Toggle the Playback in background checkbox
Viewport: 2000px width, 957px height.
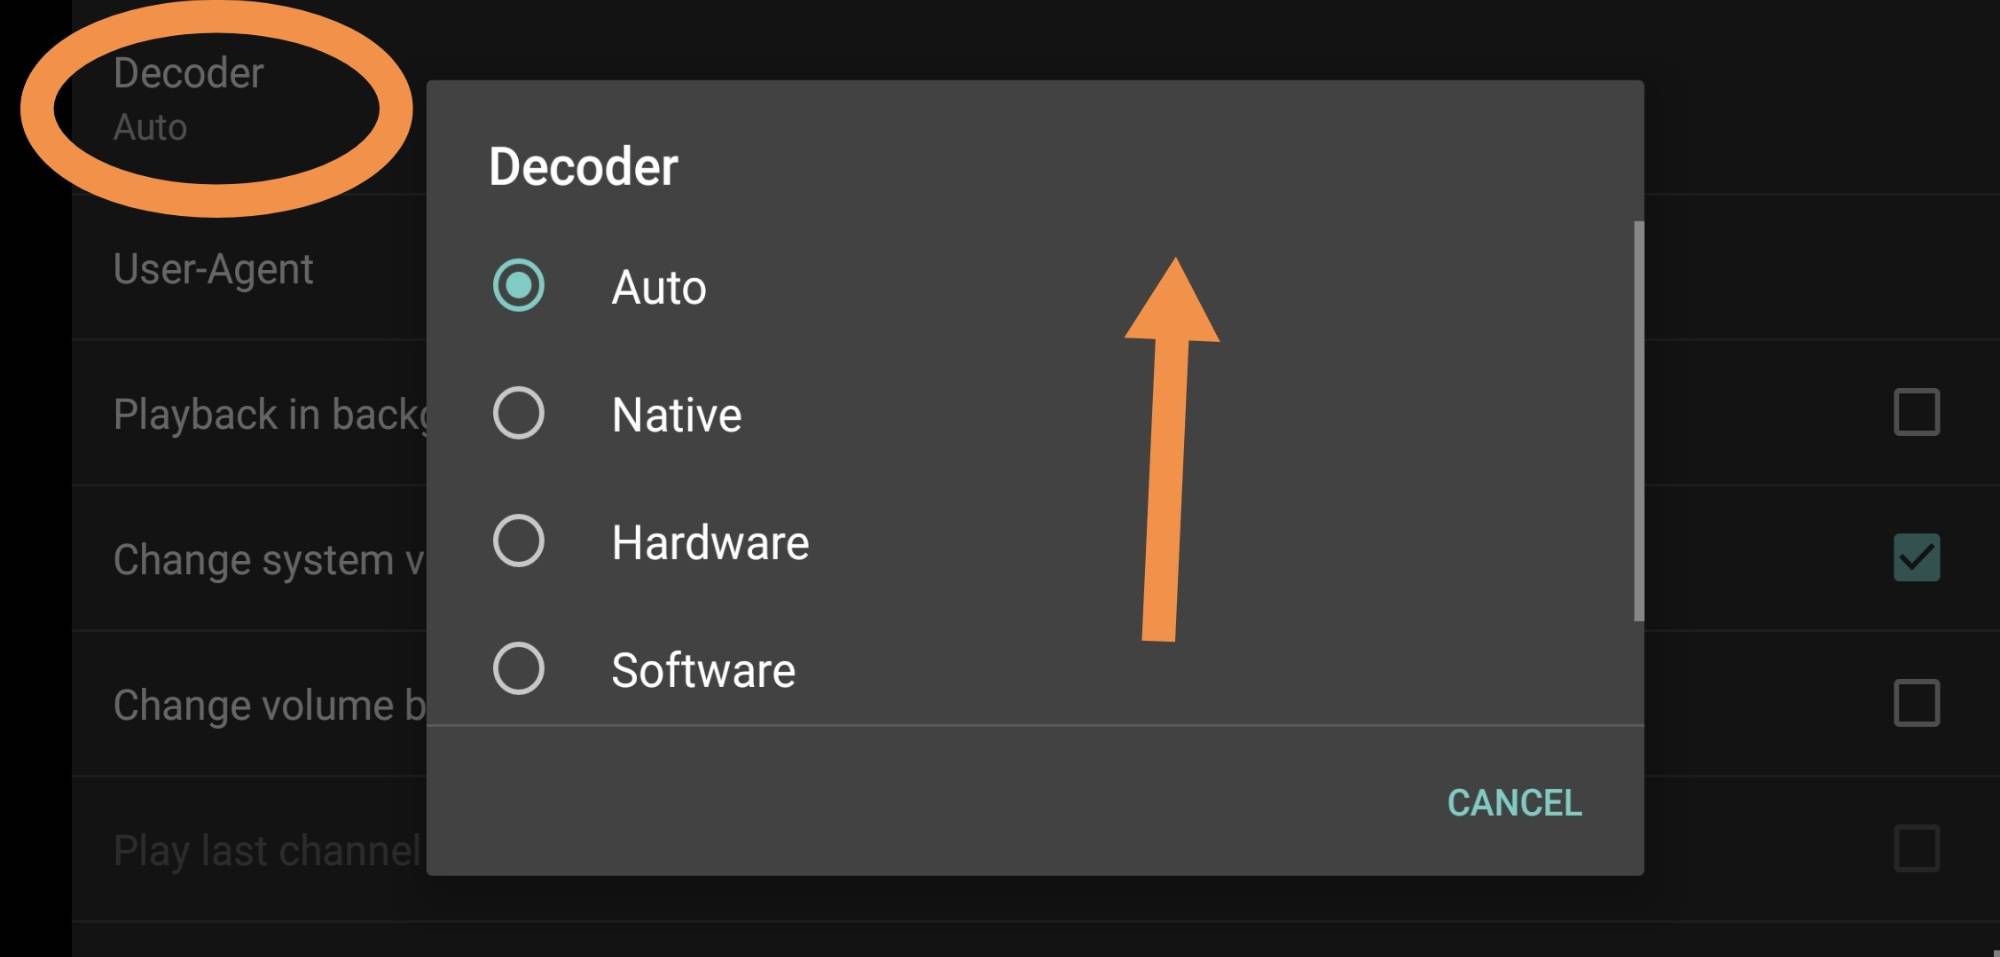tap(1916, 412)
